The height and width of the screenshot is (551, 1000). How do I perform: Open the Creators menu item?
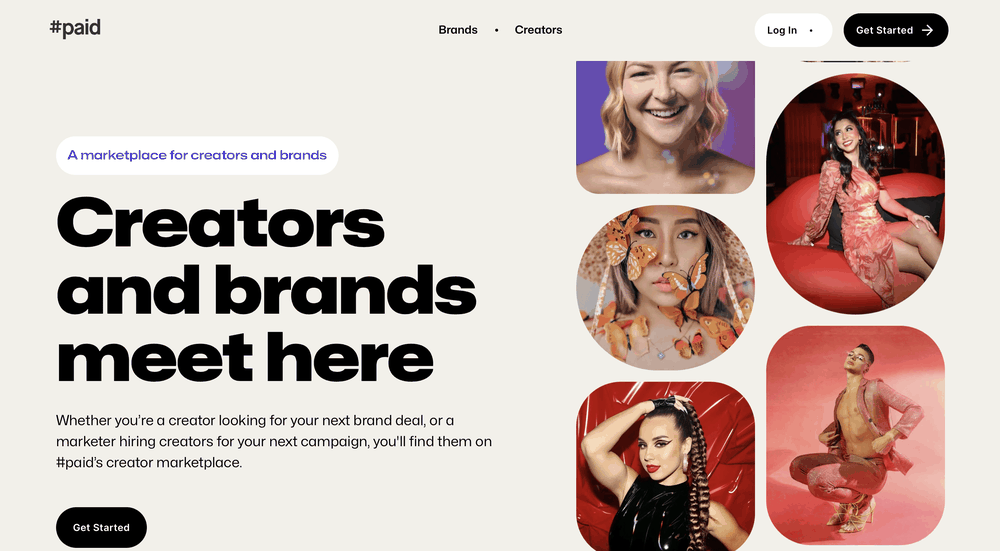538,30
